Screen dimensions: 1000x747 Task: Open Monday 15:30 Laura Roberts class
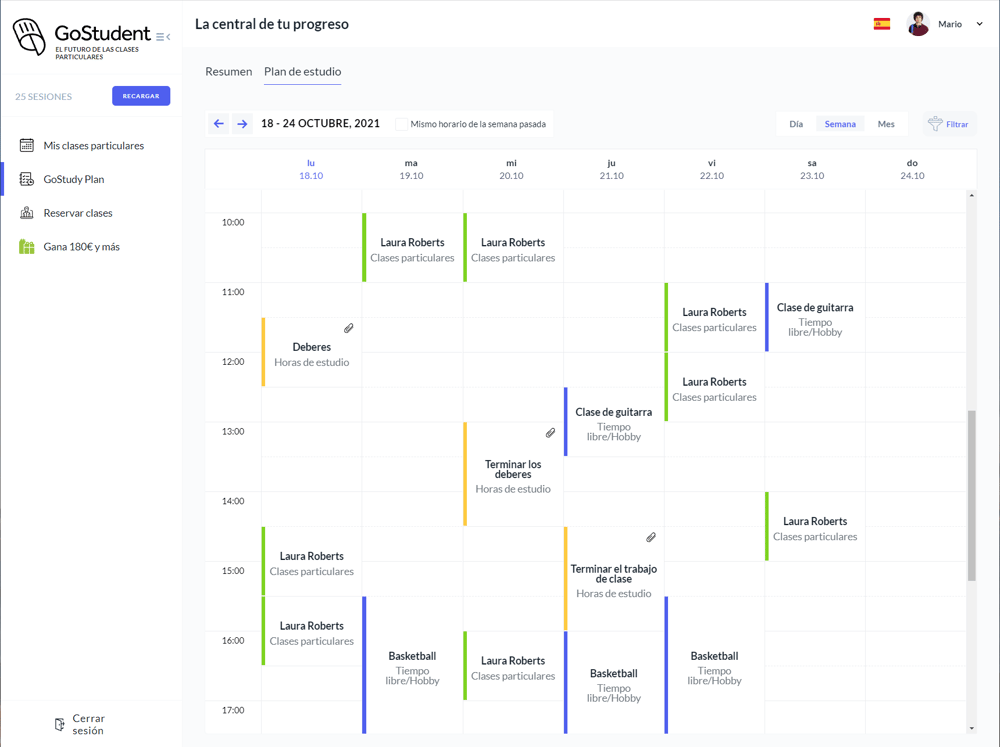click(312, 631)
